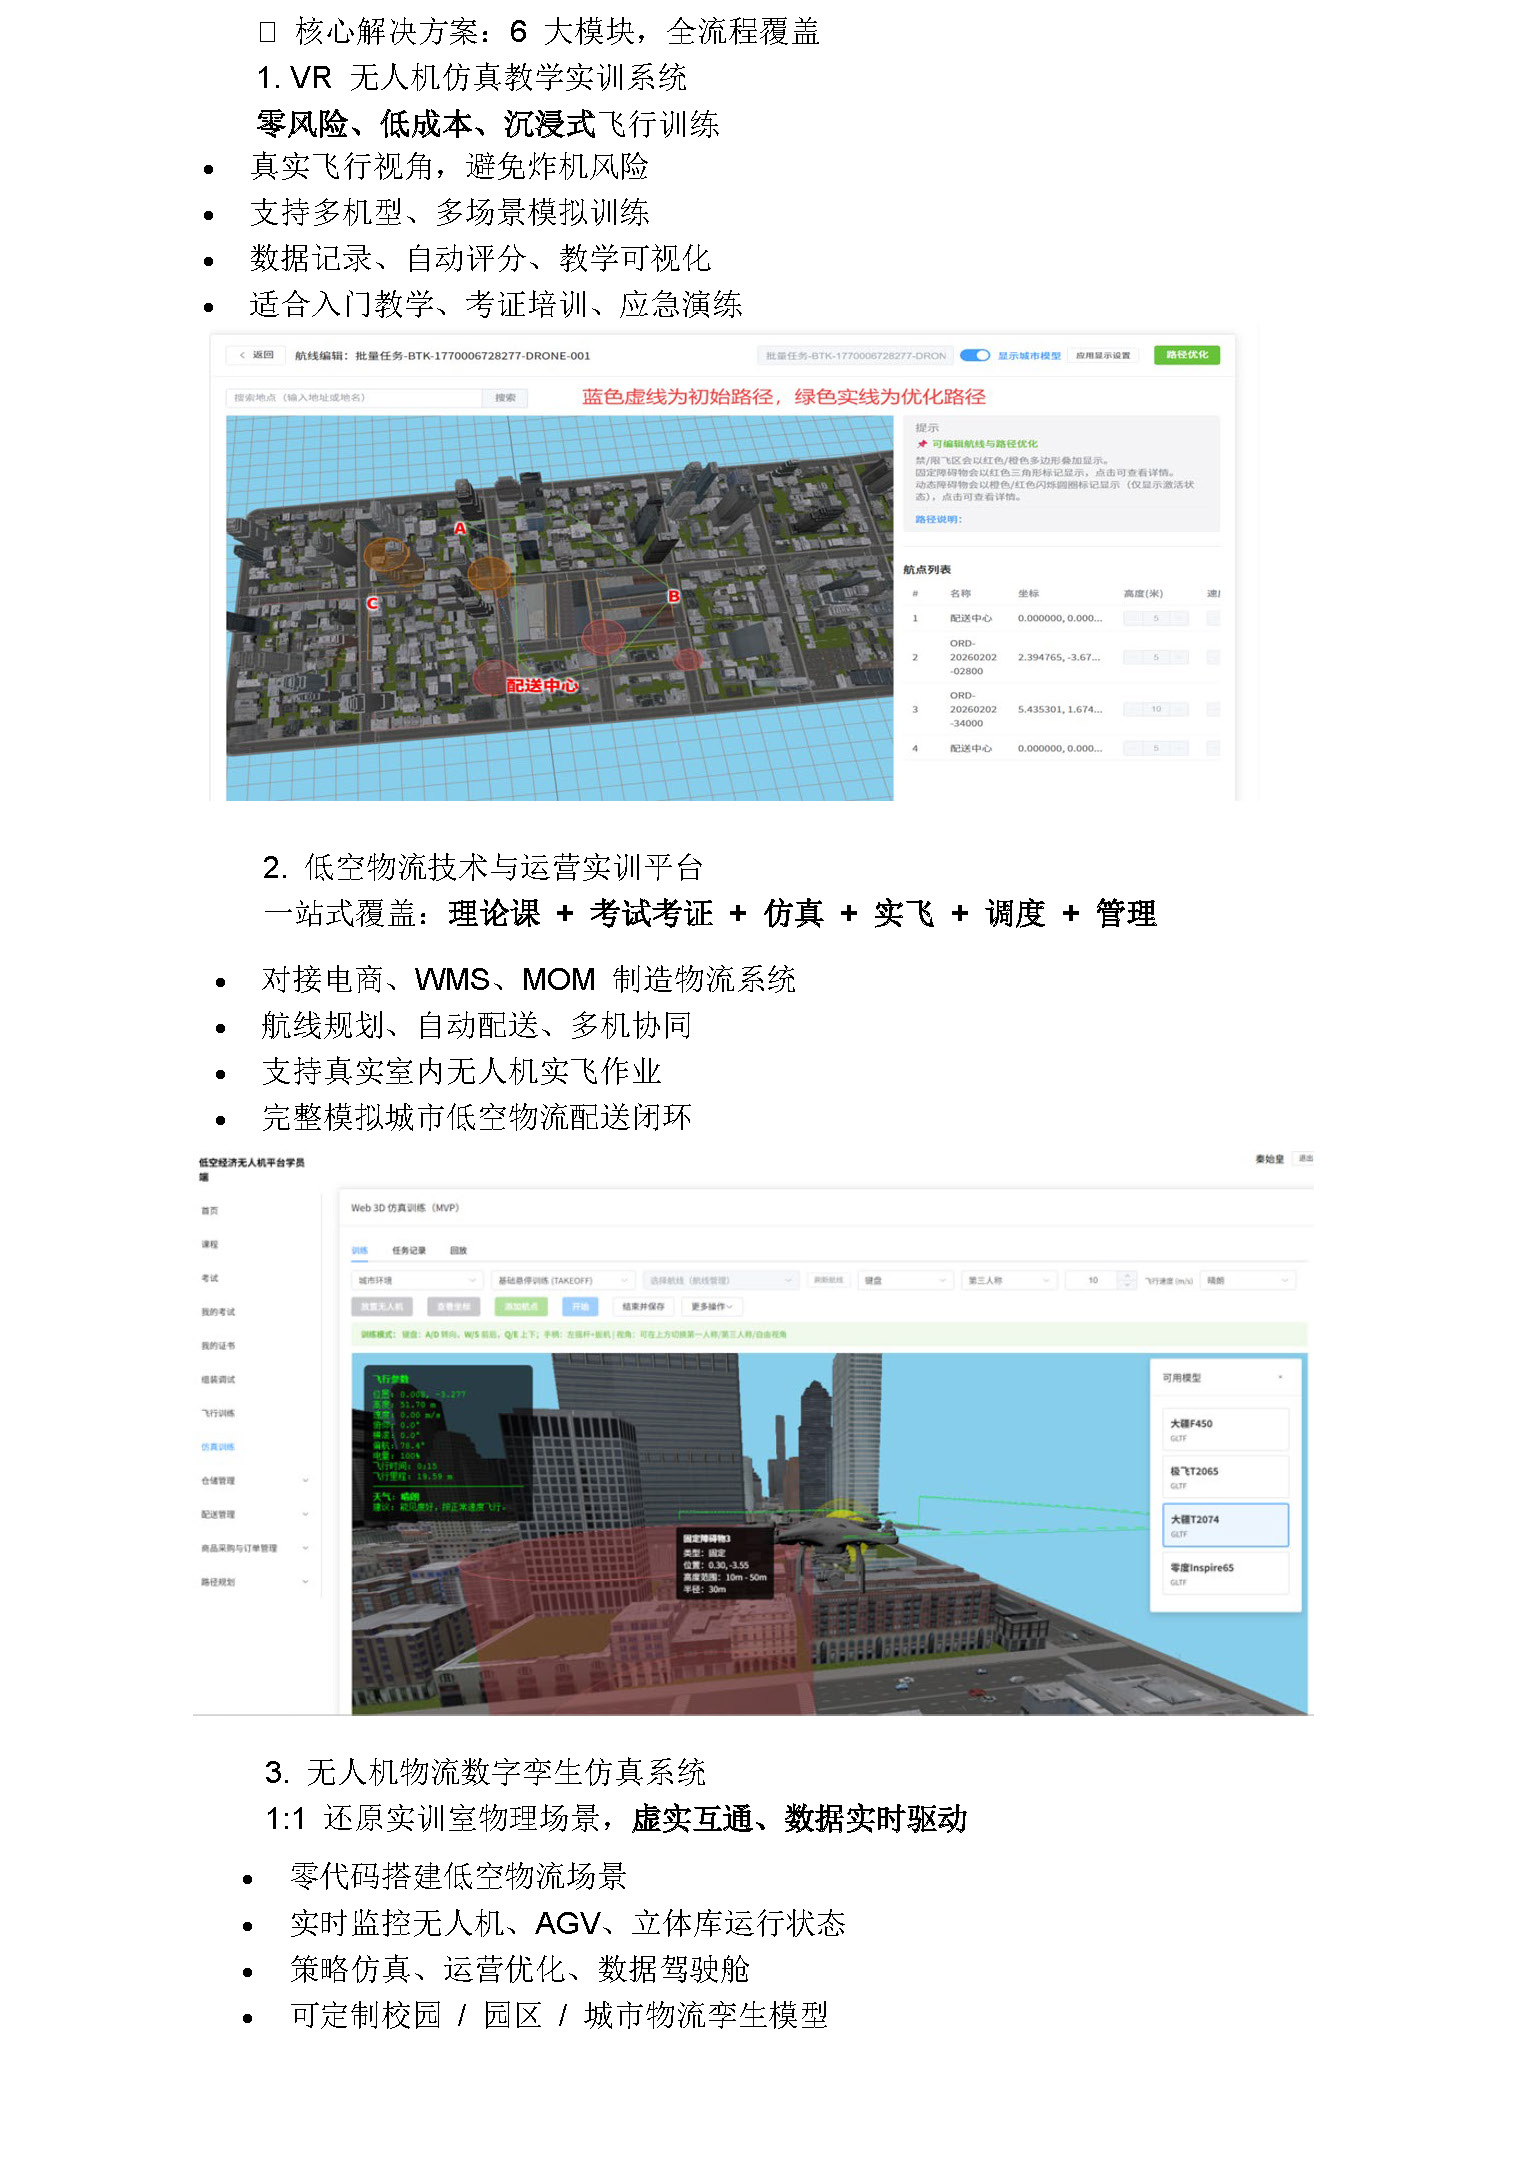Click the orange dynamic obstacle circle near marker A

point(489,574)
